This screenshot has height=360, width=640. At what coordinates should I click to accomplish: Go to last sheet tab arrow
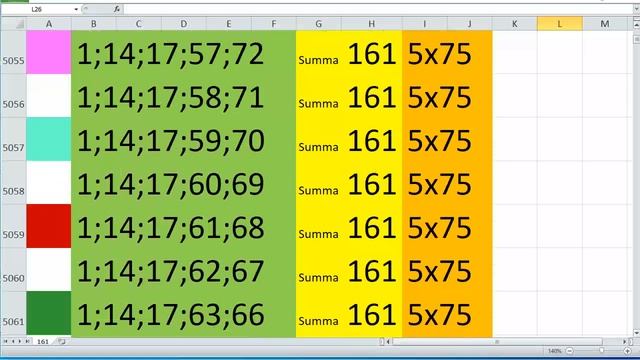(x=27, y=341)
